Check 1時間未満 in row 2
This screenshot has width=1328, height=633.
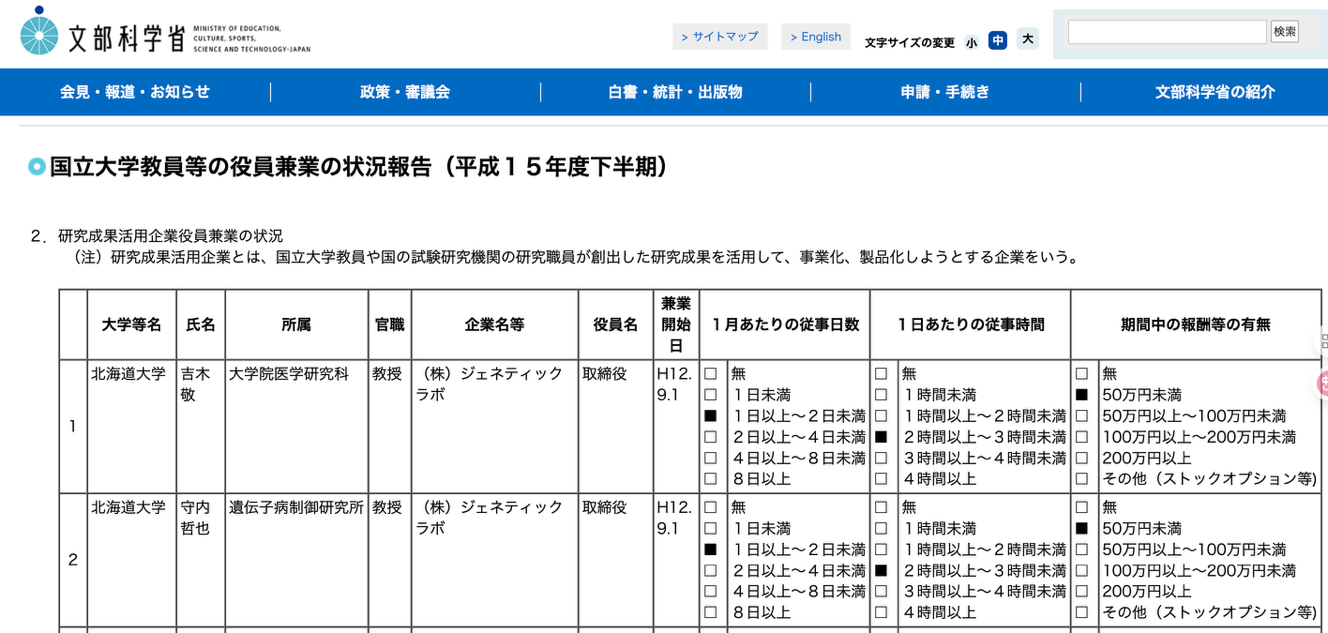pos(881,527)
